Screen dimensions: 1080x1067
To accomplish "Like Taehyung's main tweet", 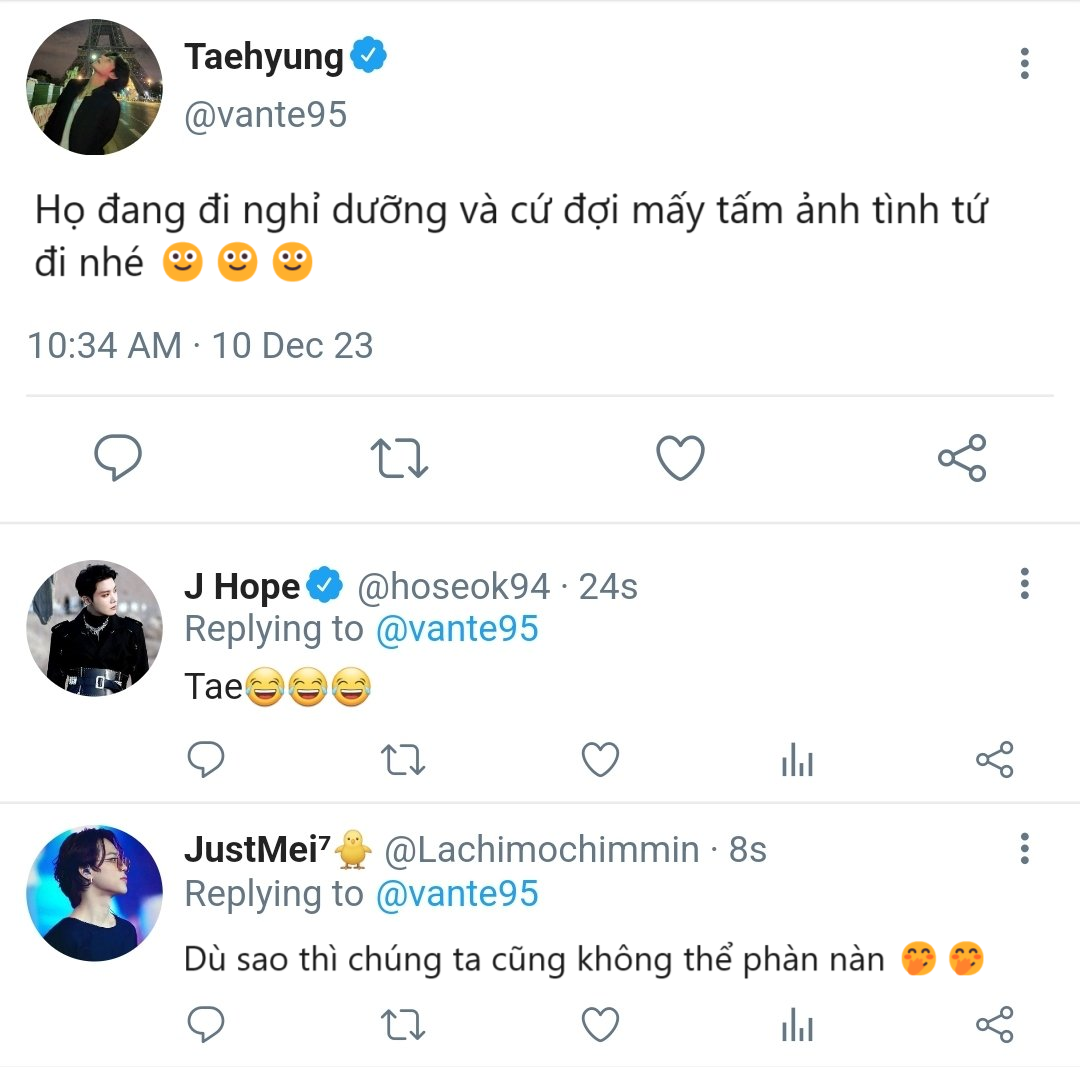I will point(680,458).
